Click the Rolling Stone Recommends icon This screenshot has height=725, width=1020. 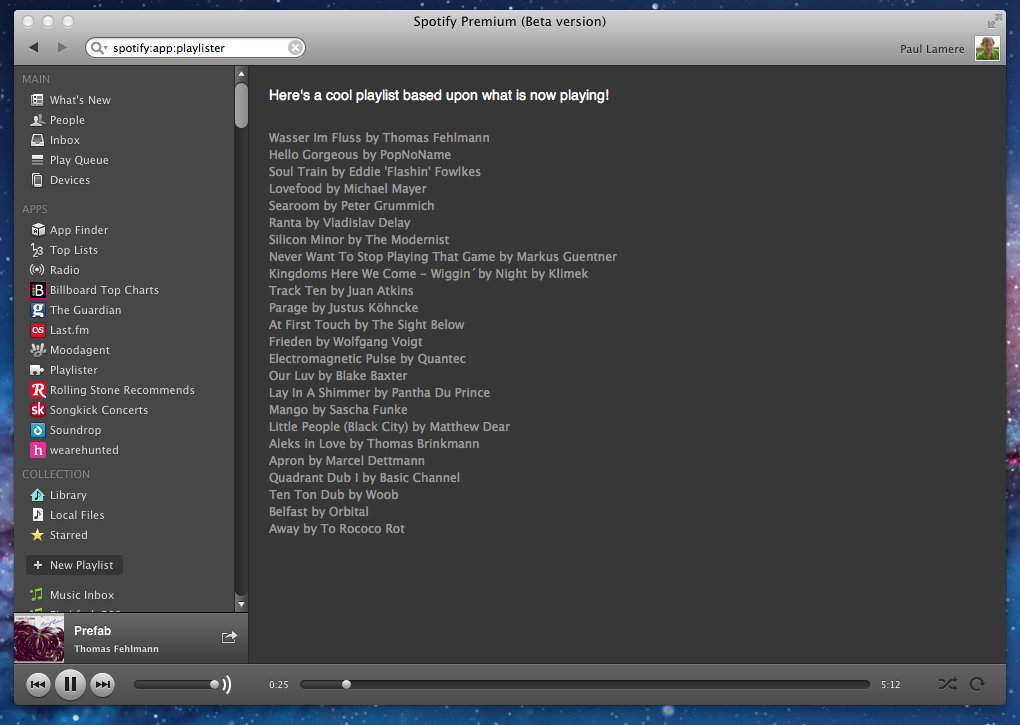(x=38, y=390)
